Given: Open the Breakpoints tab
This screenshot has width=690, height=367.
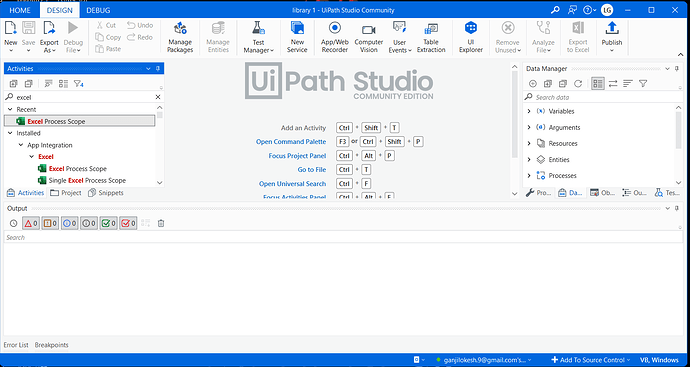Looking at the screenshot, I should click(51, 345).
